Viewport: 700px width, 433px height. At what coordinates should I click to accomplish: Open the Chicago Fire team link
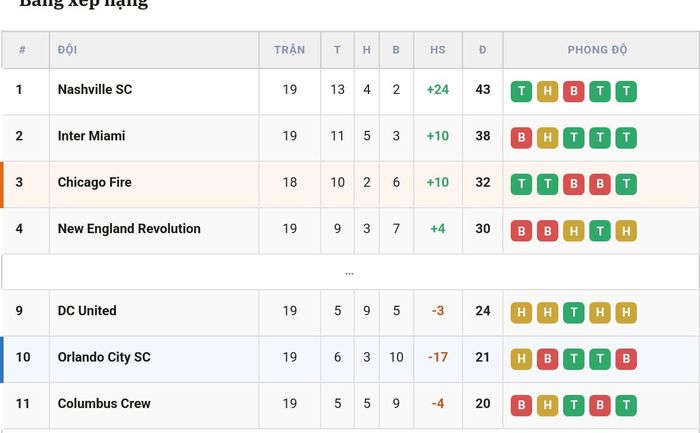click(95, 182)
